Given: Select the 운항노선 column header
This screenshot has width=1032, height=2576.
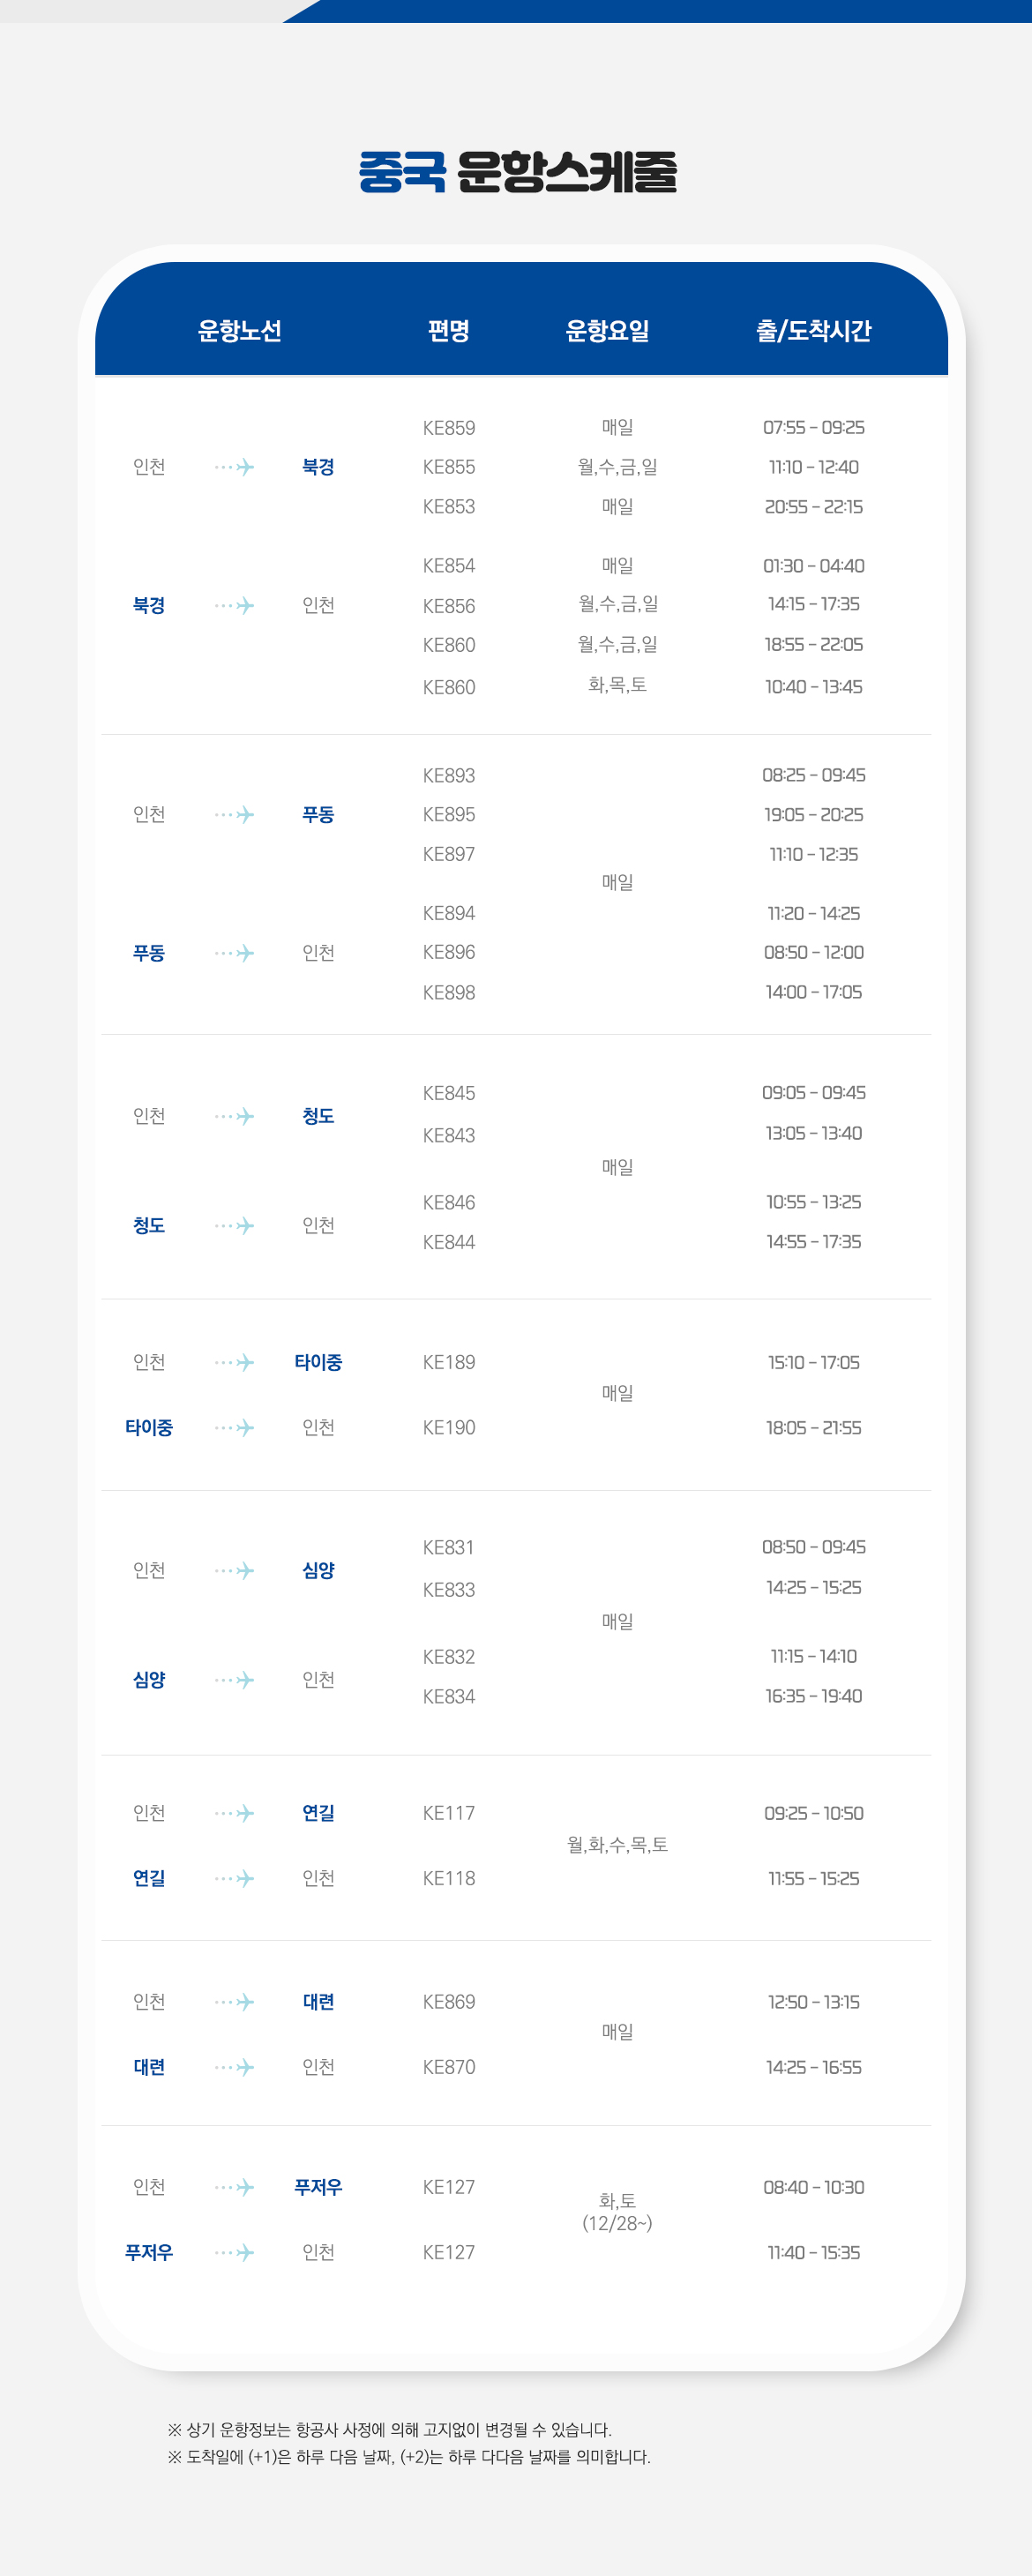Looking at the screenshot, I should click(240, 331).
